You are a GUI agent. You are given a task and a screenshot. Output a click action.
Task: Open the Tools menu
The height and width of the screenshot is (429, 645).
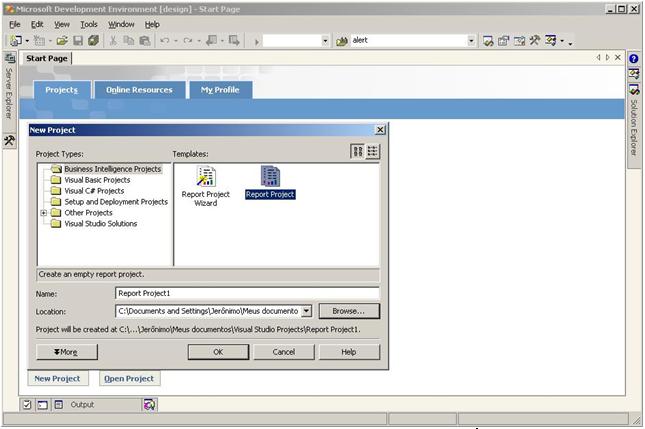pyautogui.click(x=89, y=24)
